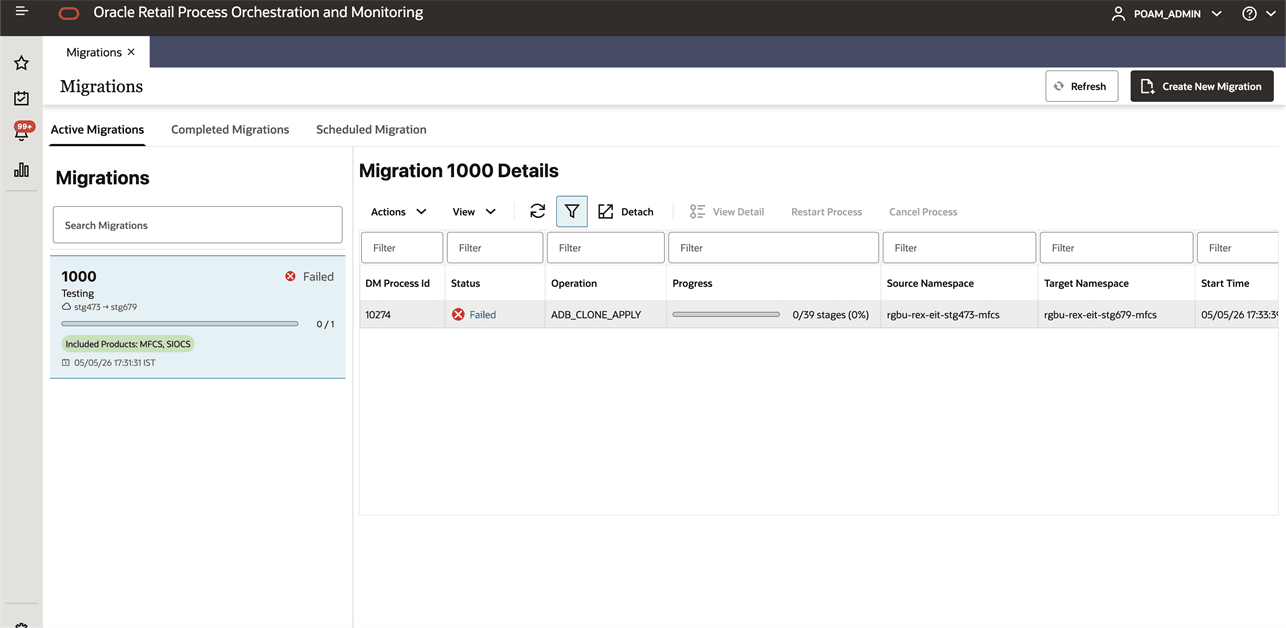1286x628 pixels.
Task: Toggle the filter funnel icon
Action: coord(572,211)
